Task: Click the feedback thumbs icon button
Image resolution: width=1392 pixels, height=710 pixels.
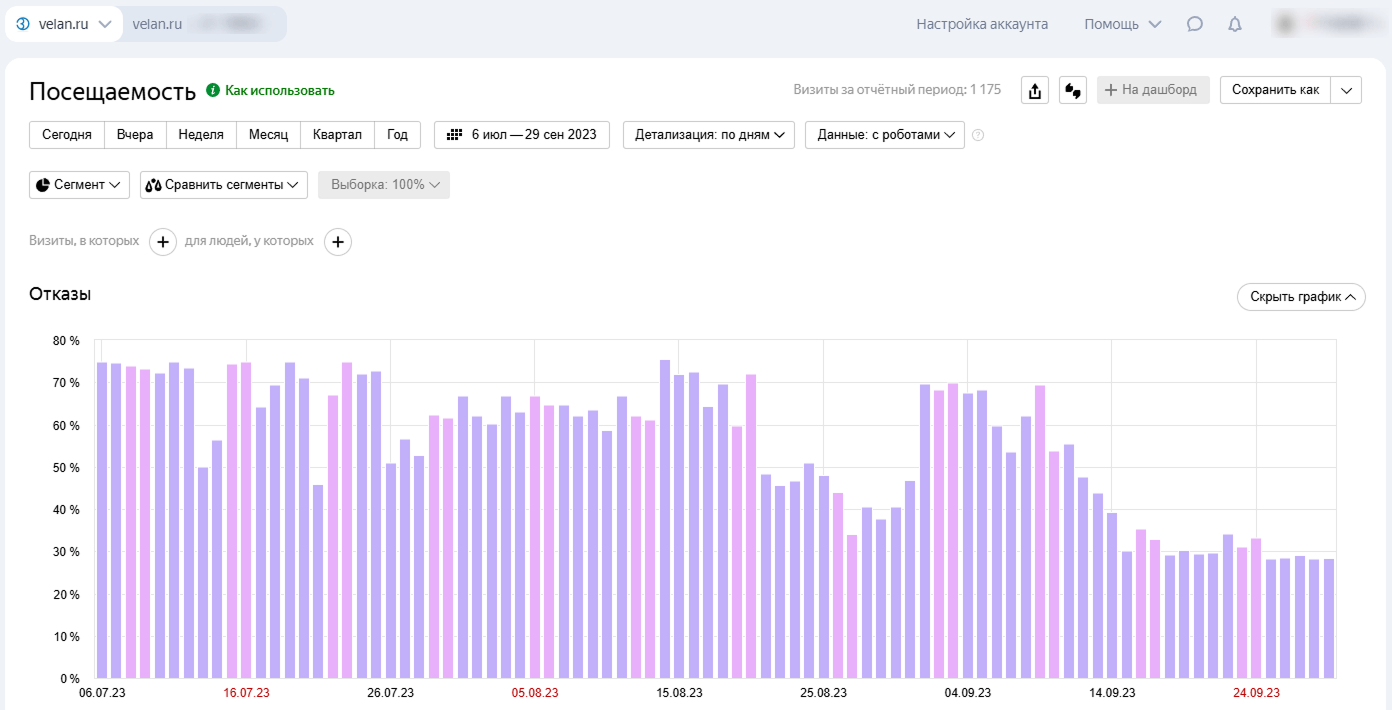Action: point(1073,90)
